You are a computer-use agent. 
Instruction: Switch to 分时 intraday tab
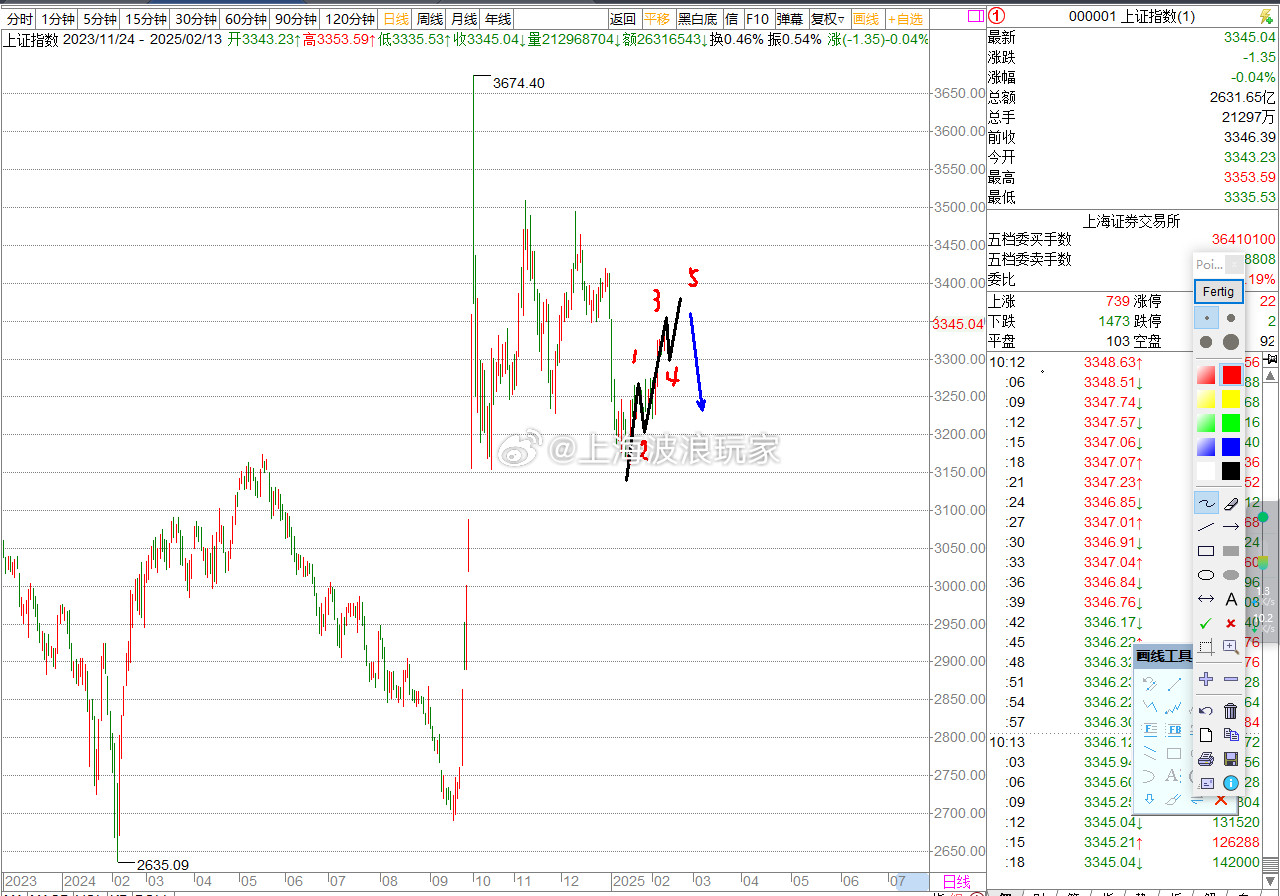click(20, 19)
